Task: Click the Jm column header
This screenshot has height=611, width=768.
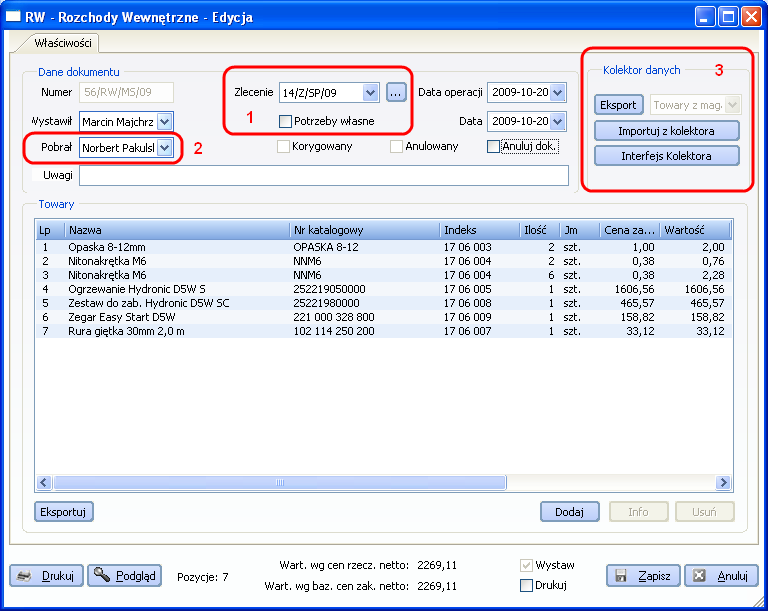Action: coord(580,230)
